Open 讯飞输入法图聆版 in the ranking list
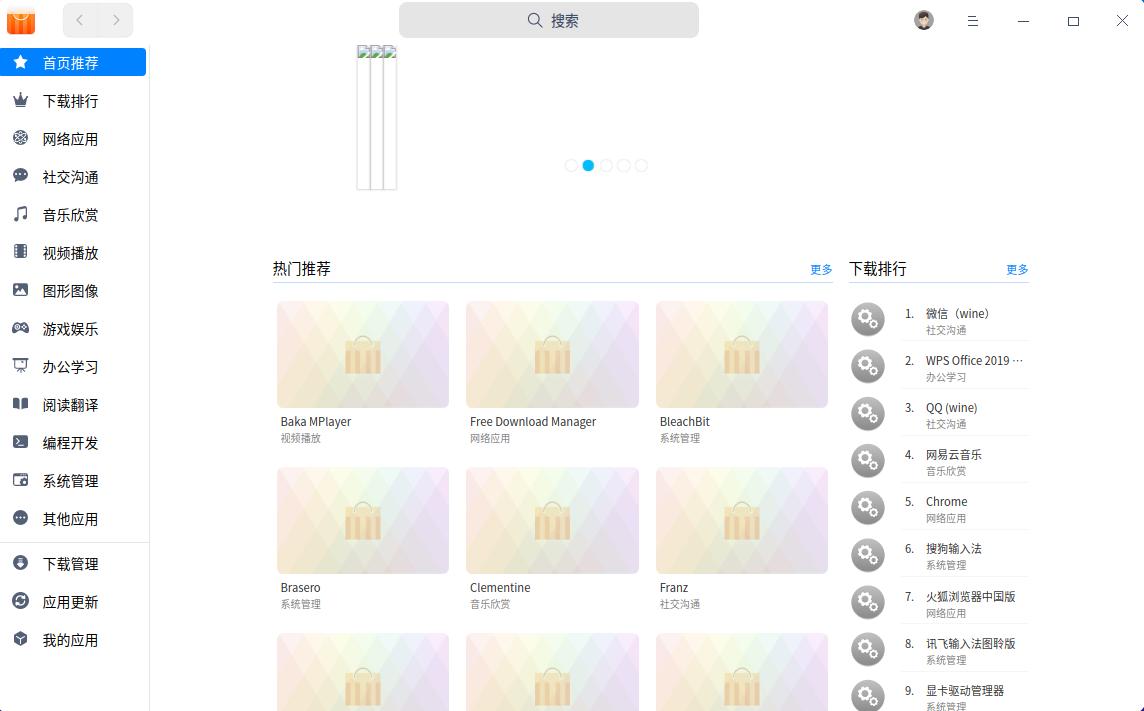The image size is (1144, 711). pos(970,643)
